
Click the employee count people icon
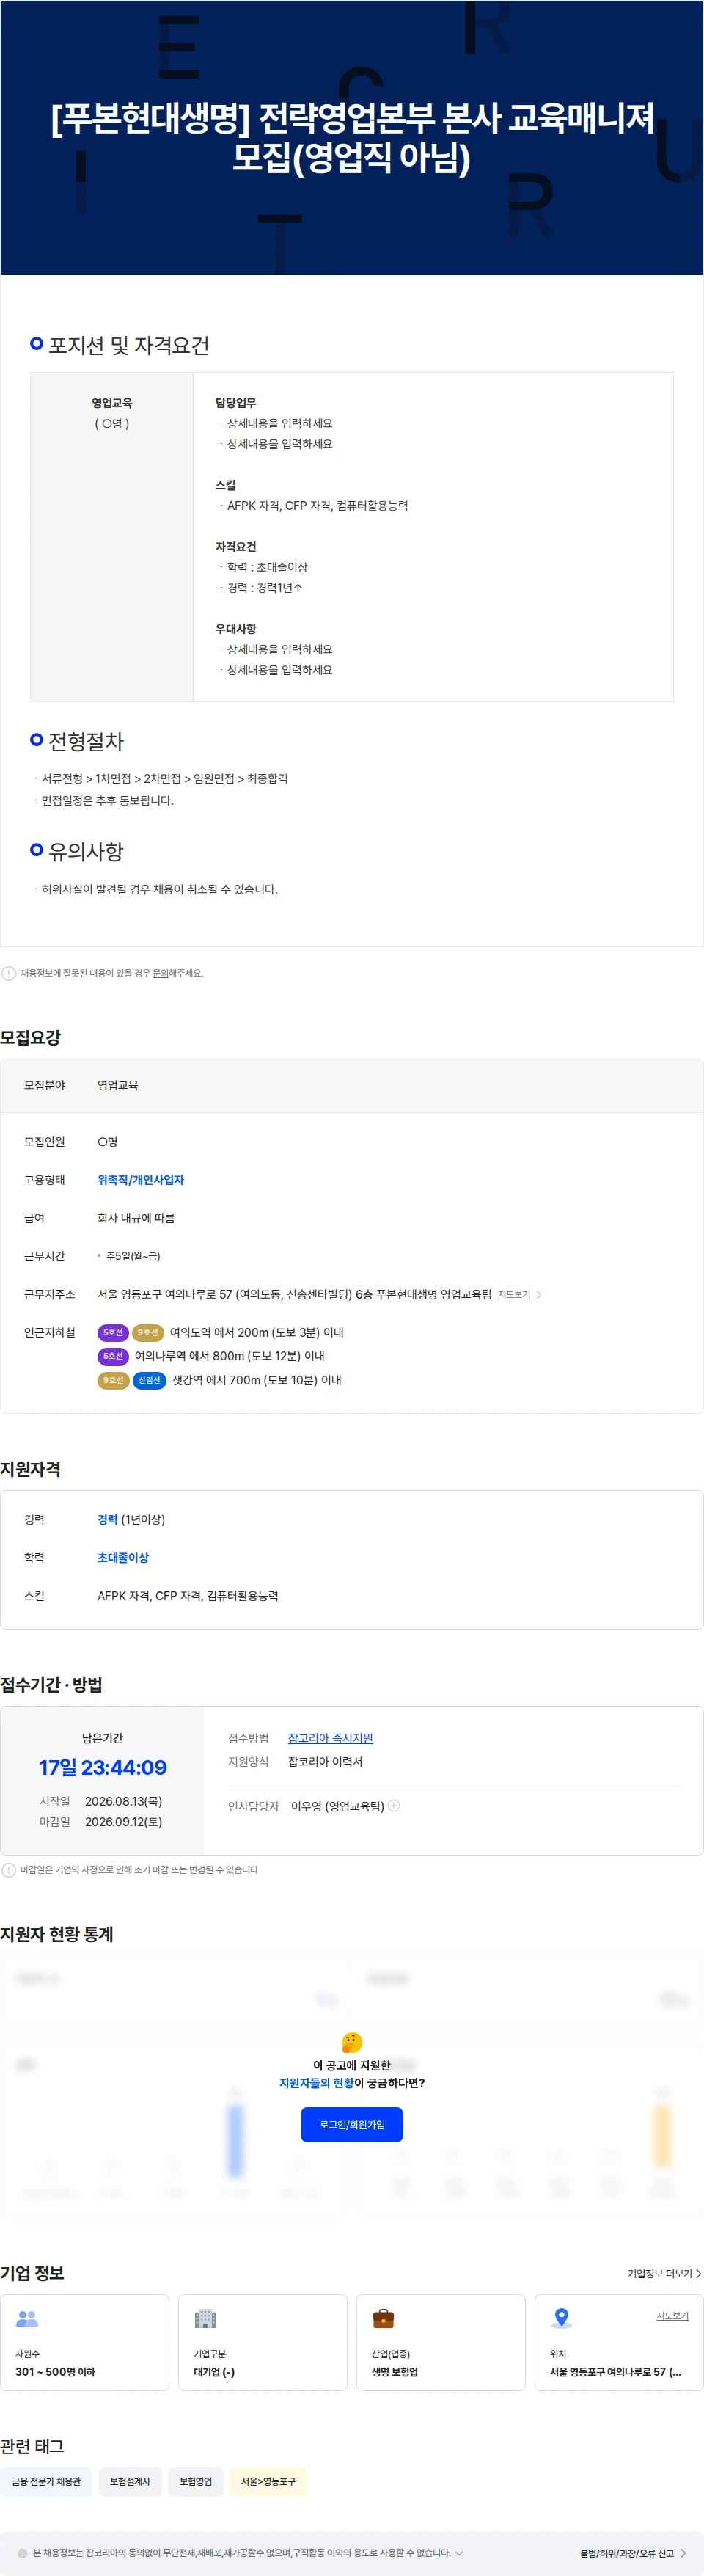[x=27, y=2318]
